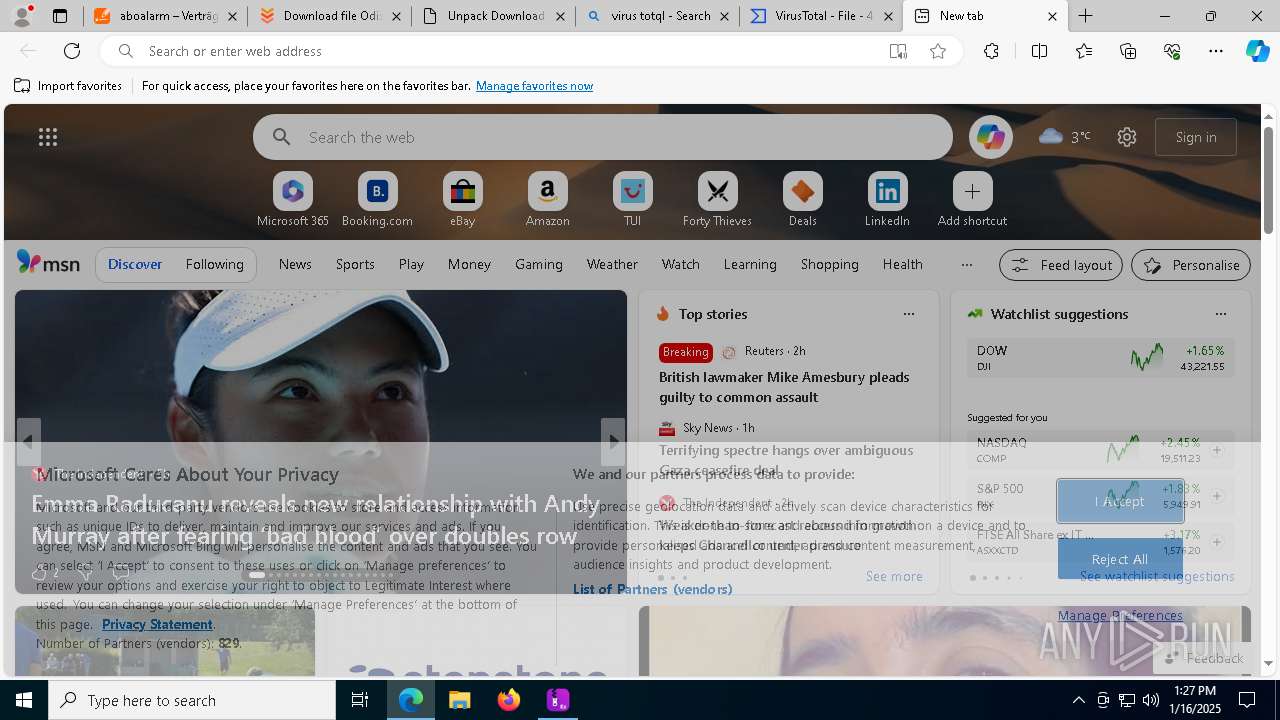Add NASDAQ to watchlist plus button
The height and width of the screenshot is (720, 1280).
coord(1217,450)
